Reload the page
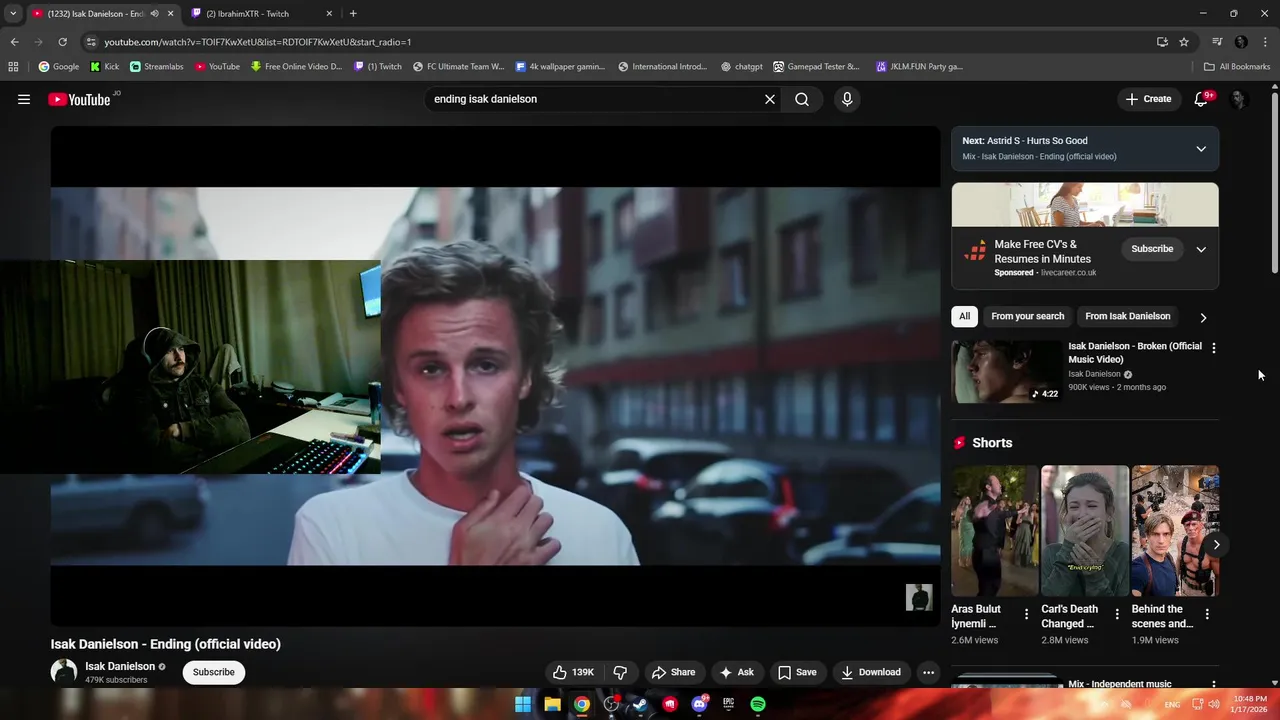The width and height of the screenshot is (1280, 720). 62,42
